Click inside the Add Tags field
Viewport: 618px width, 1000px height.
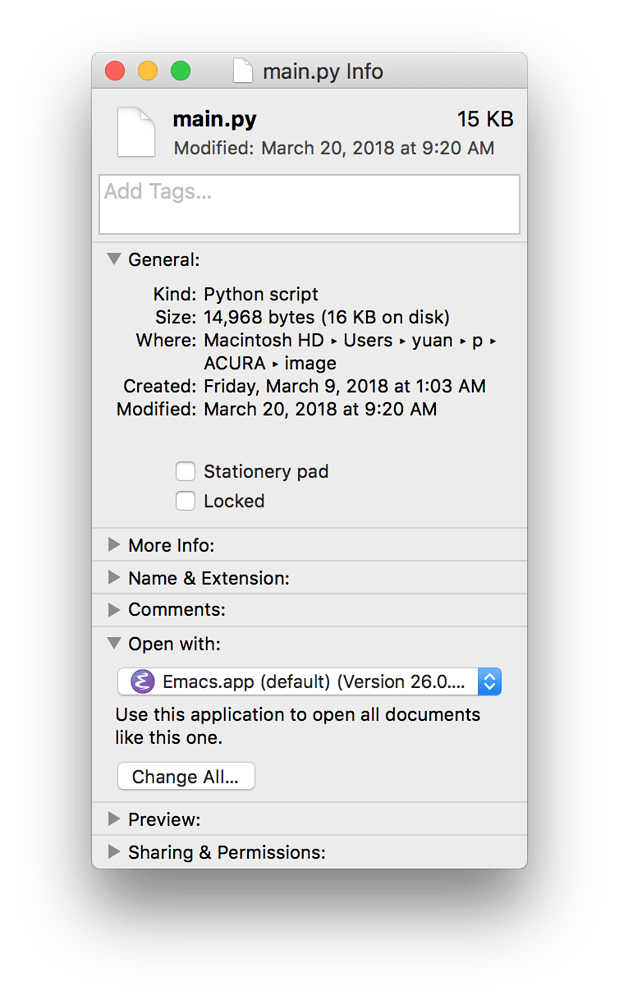coord(309,204)
